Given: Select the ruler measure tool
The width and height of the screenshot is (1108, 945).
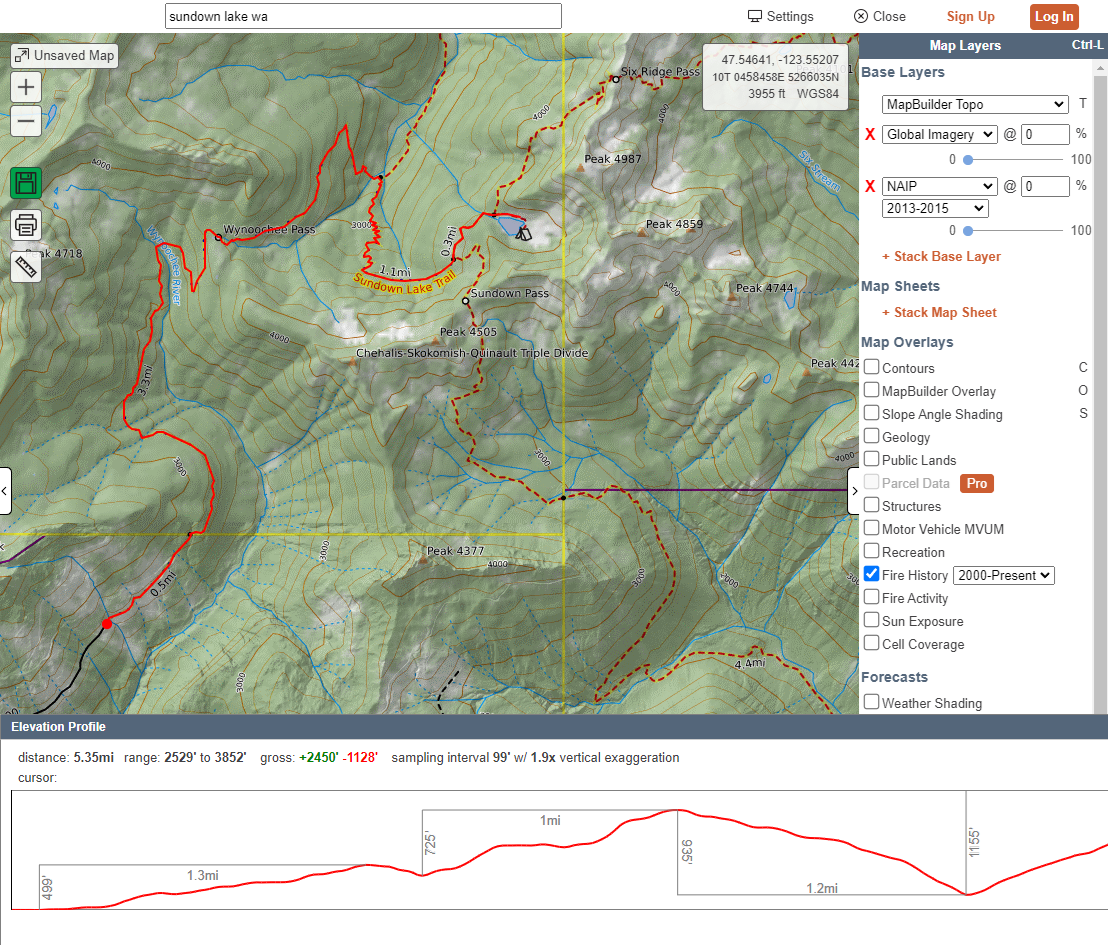Looking at the screenshot, I should click(x=26, y=267).
